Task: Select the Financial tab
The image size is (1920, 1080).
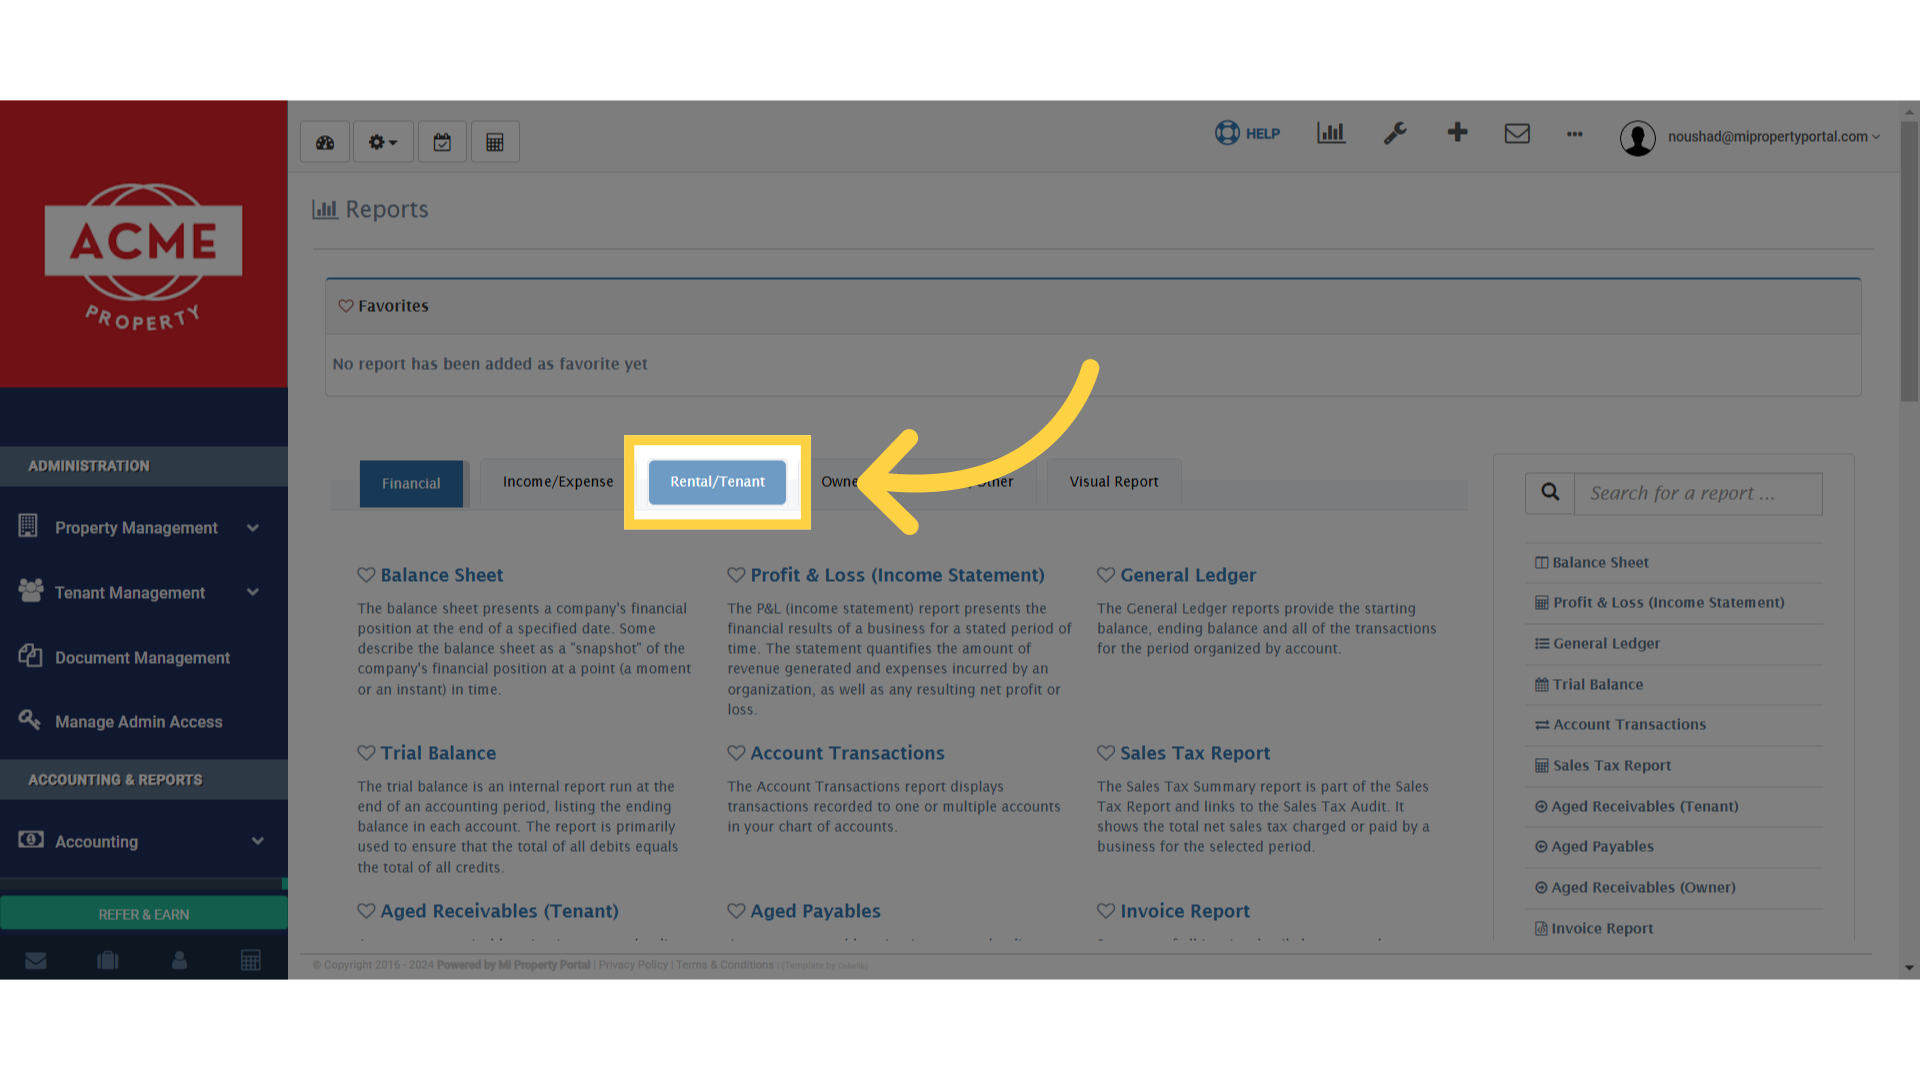Action: coord(411,484)
